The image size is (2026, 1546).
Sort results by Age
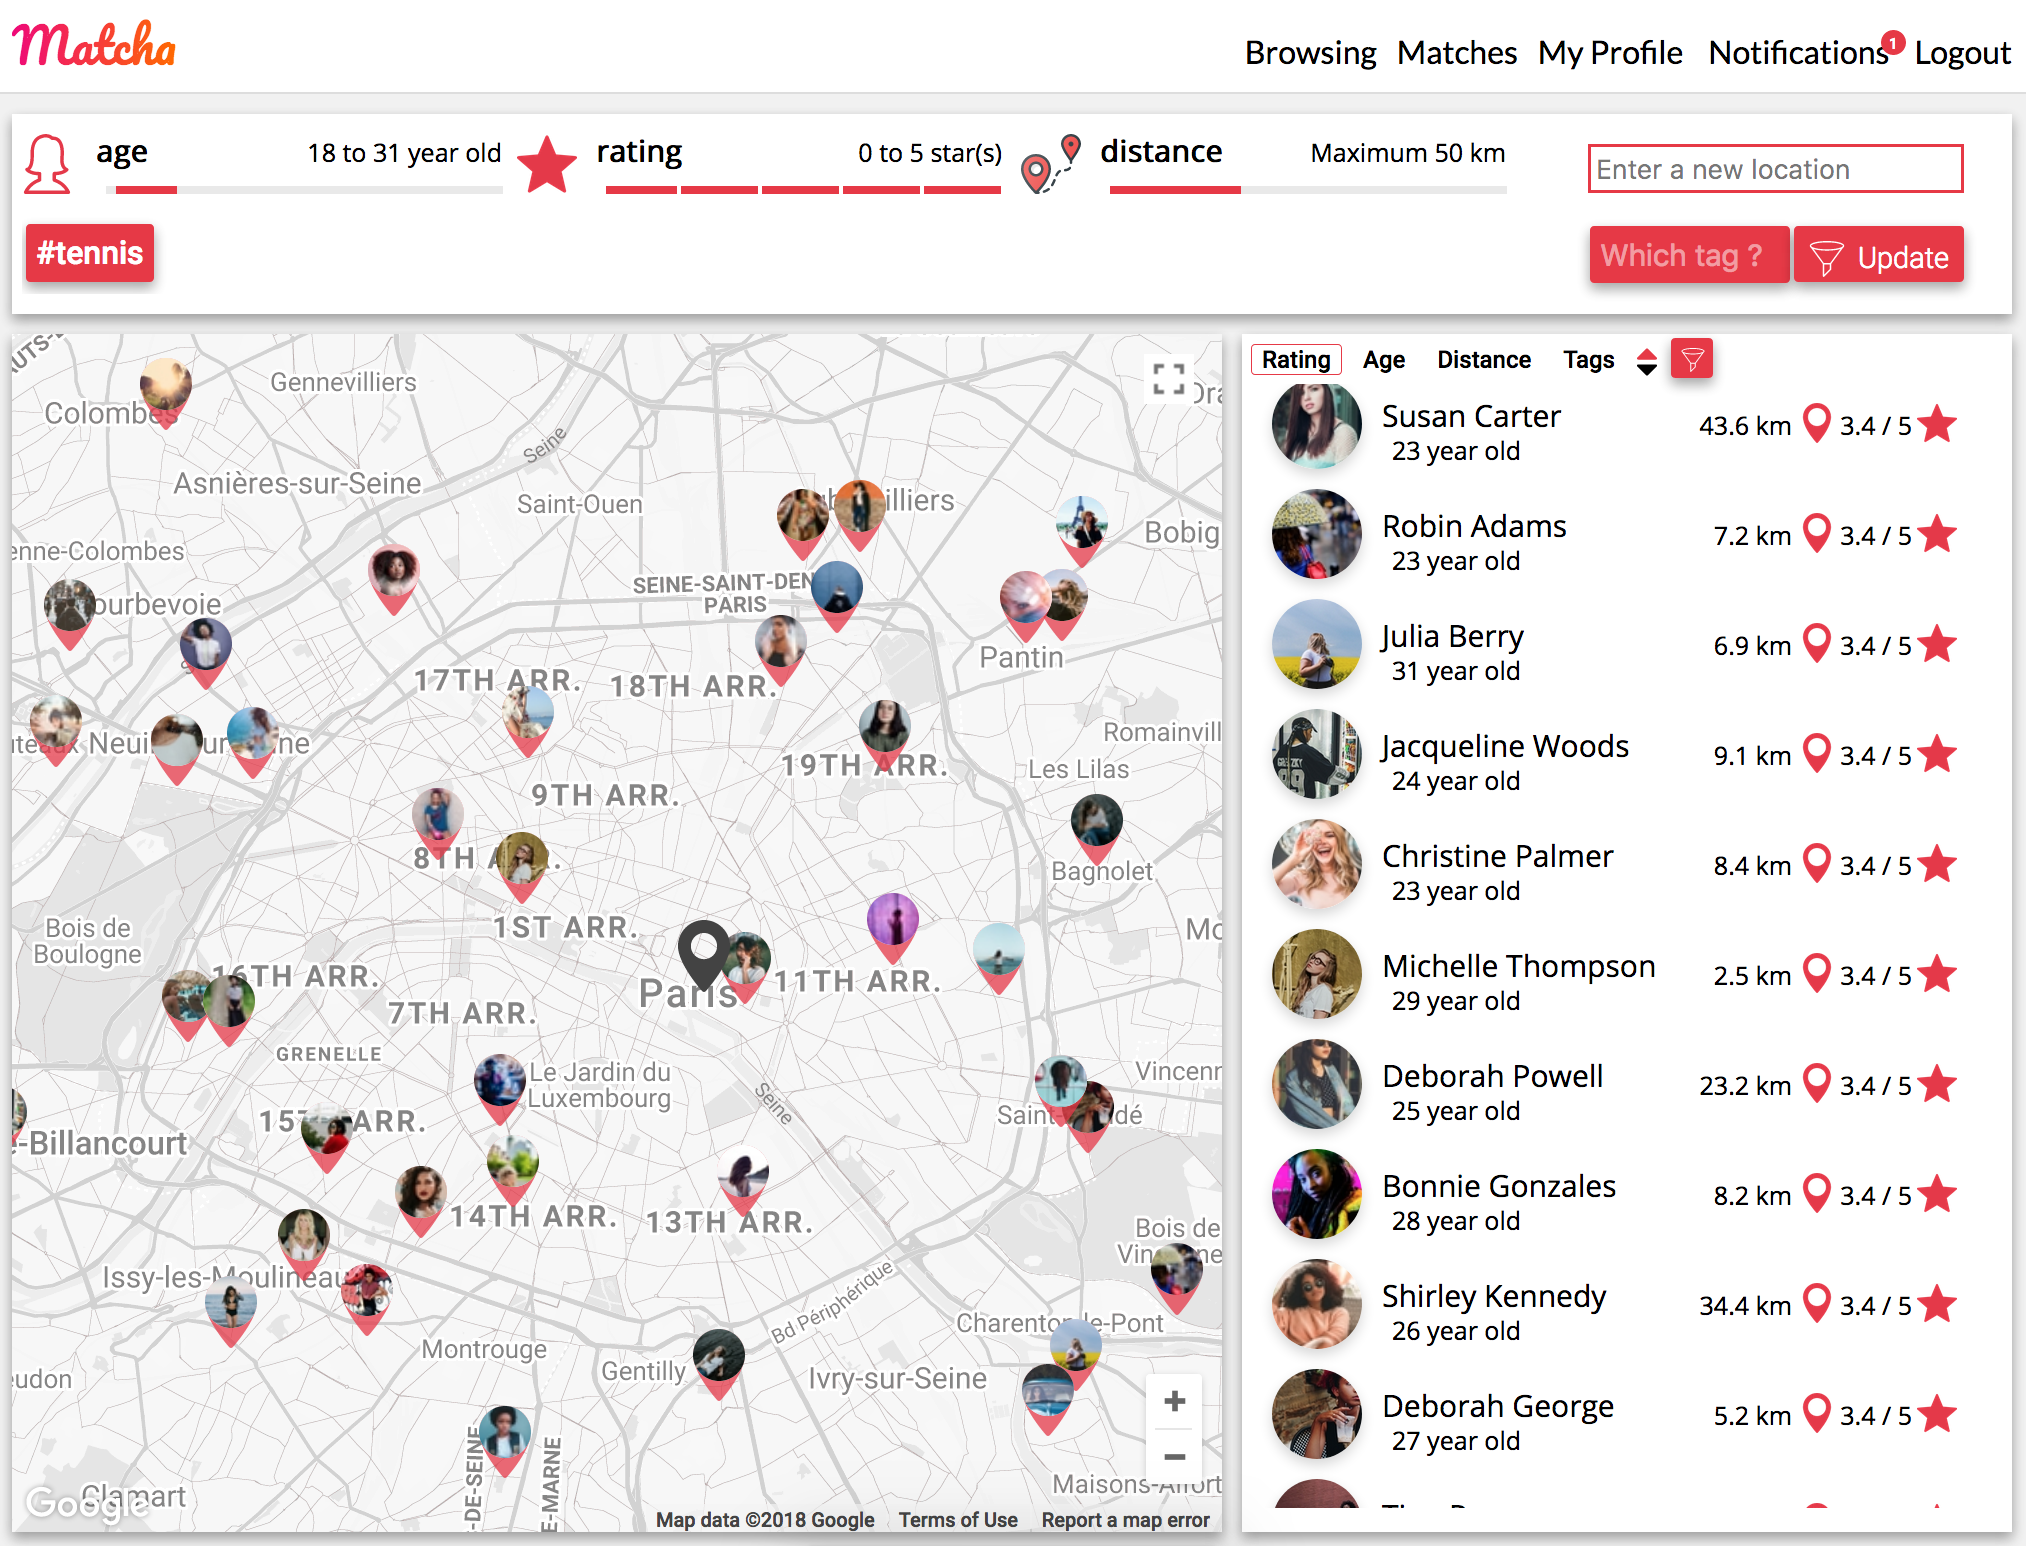click(x=1383, y=360)
